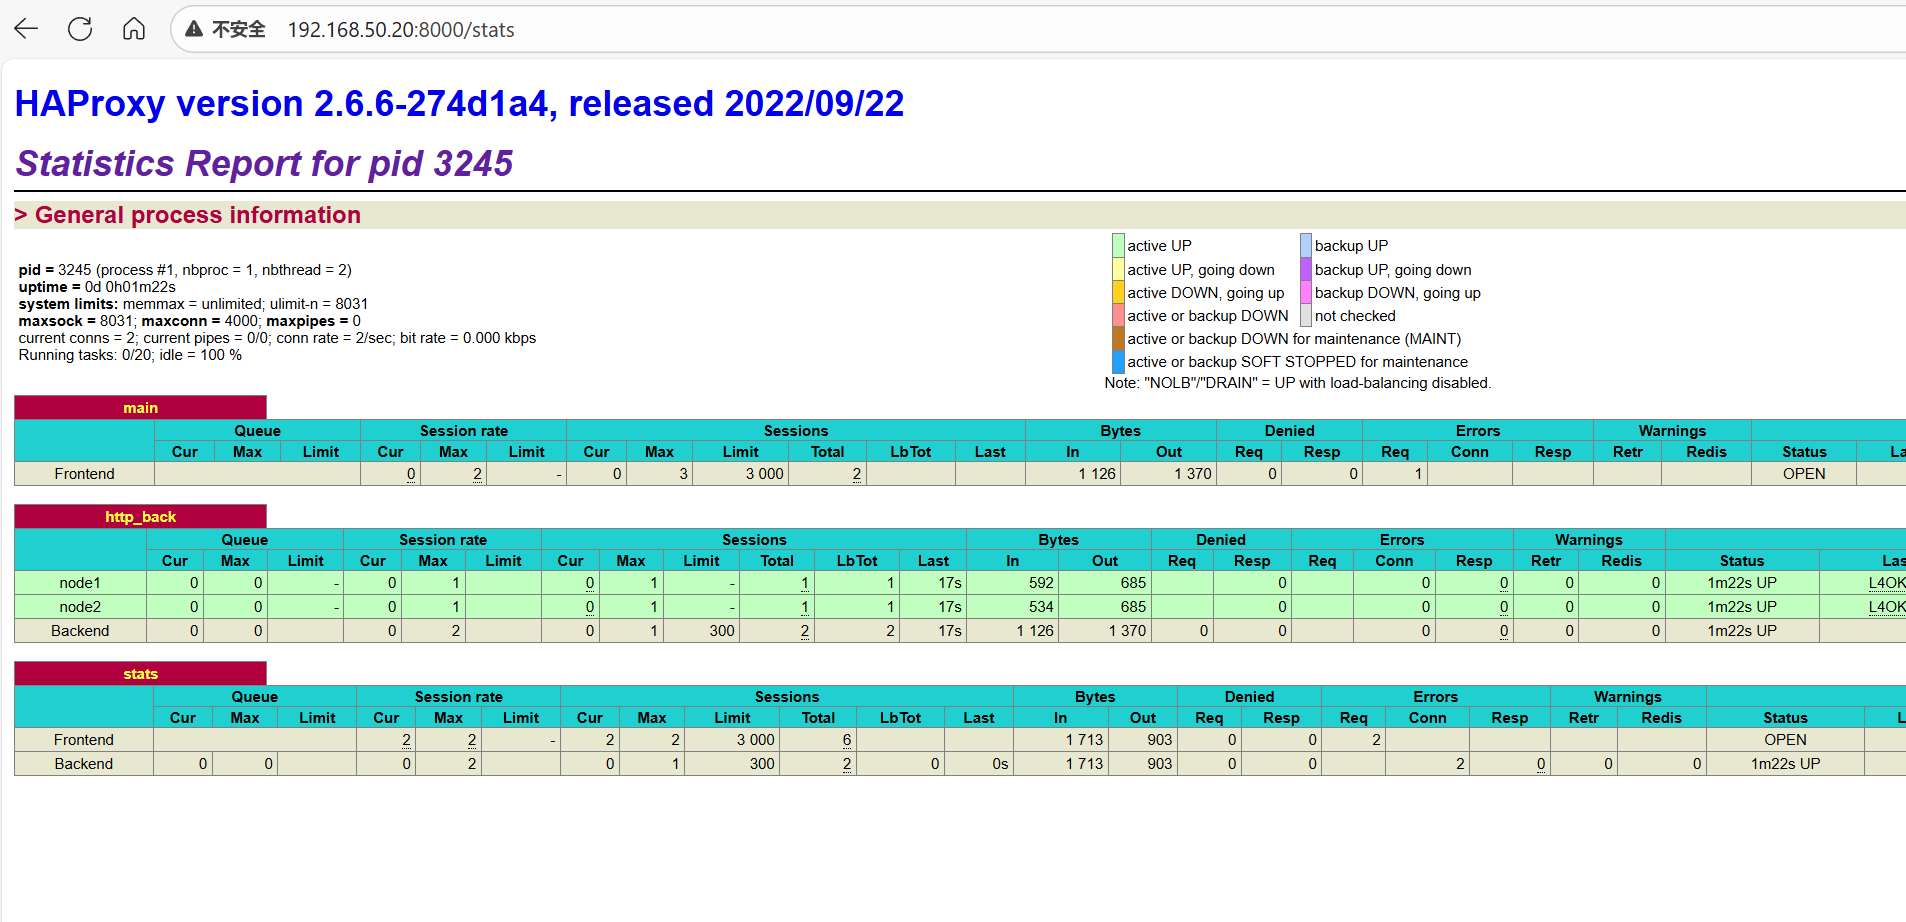Reload the HAProxy stats page
This screenshot has width=1906, height=922.
point(80,29)
